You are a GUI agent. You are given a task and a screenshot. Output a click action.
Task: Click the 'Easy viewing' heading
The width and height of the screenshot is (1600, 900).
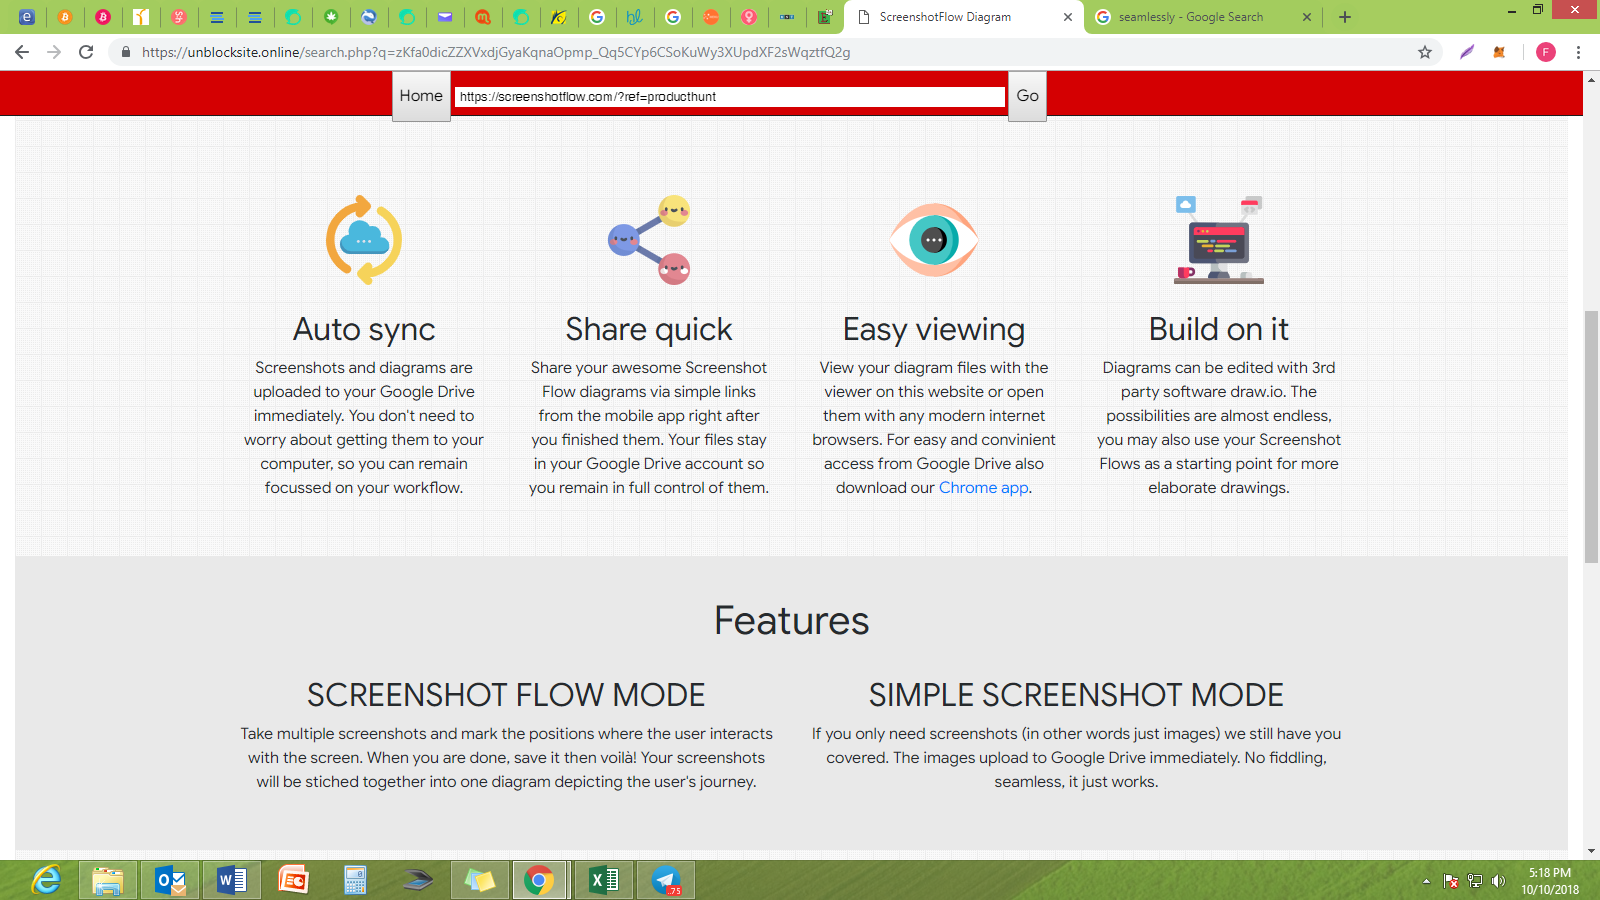point(934,330)
